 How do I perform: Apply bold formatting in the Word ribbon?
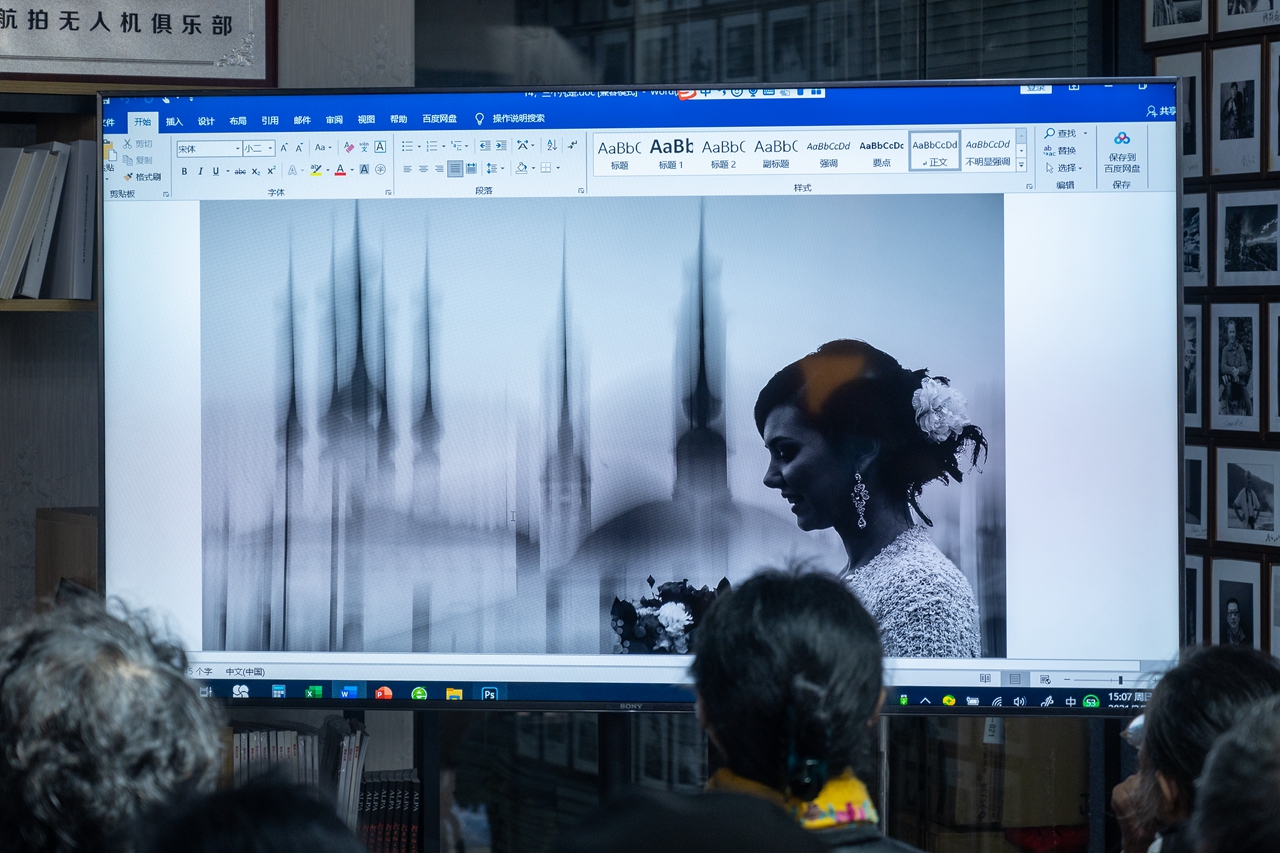pos(184,171)
